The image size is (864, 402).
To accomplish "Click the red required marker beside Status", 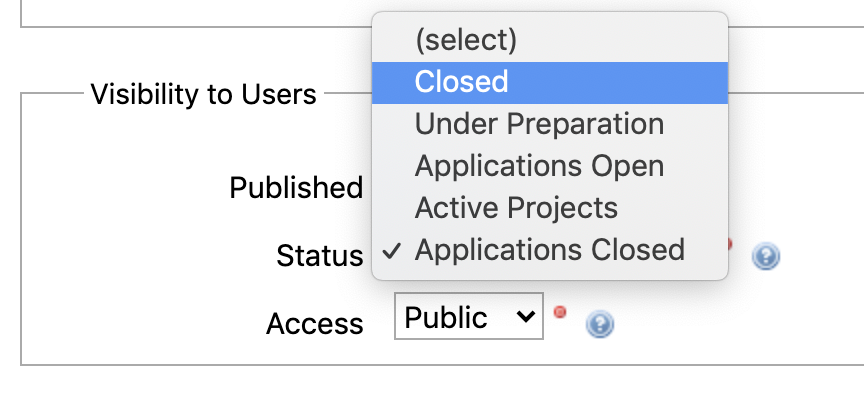I will point(728,245).
